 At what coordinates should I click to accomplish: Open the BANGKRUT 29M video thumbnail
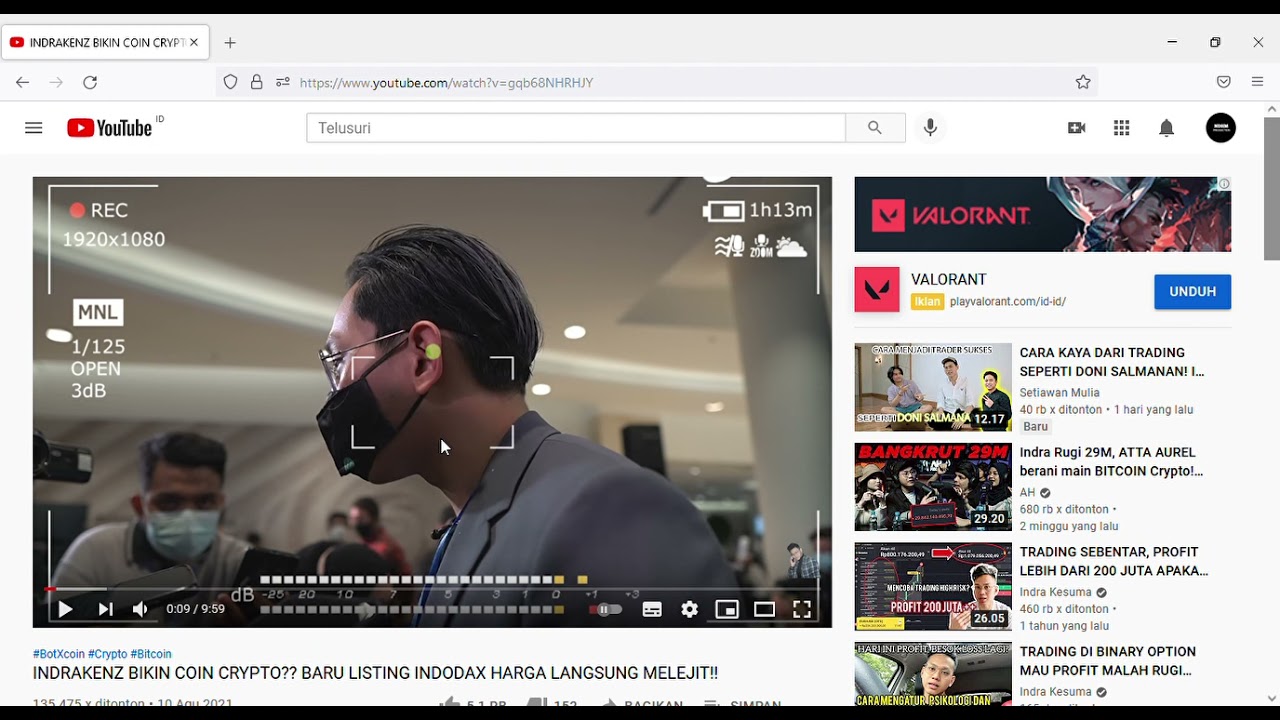933,487
